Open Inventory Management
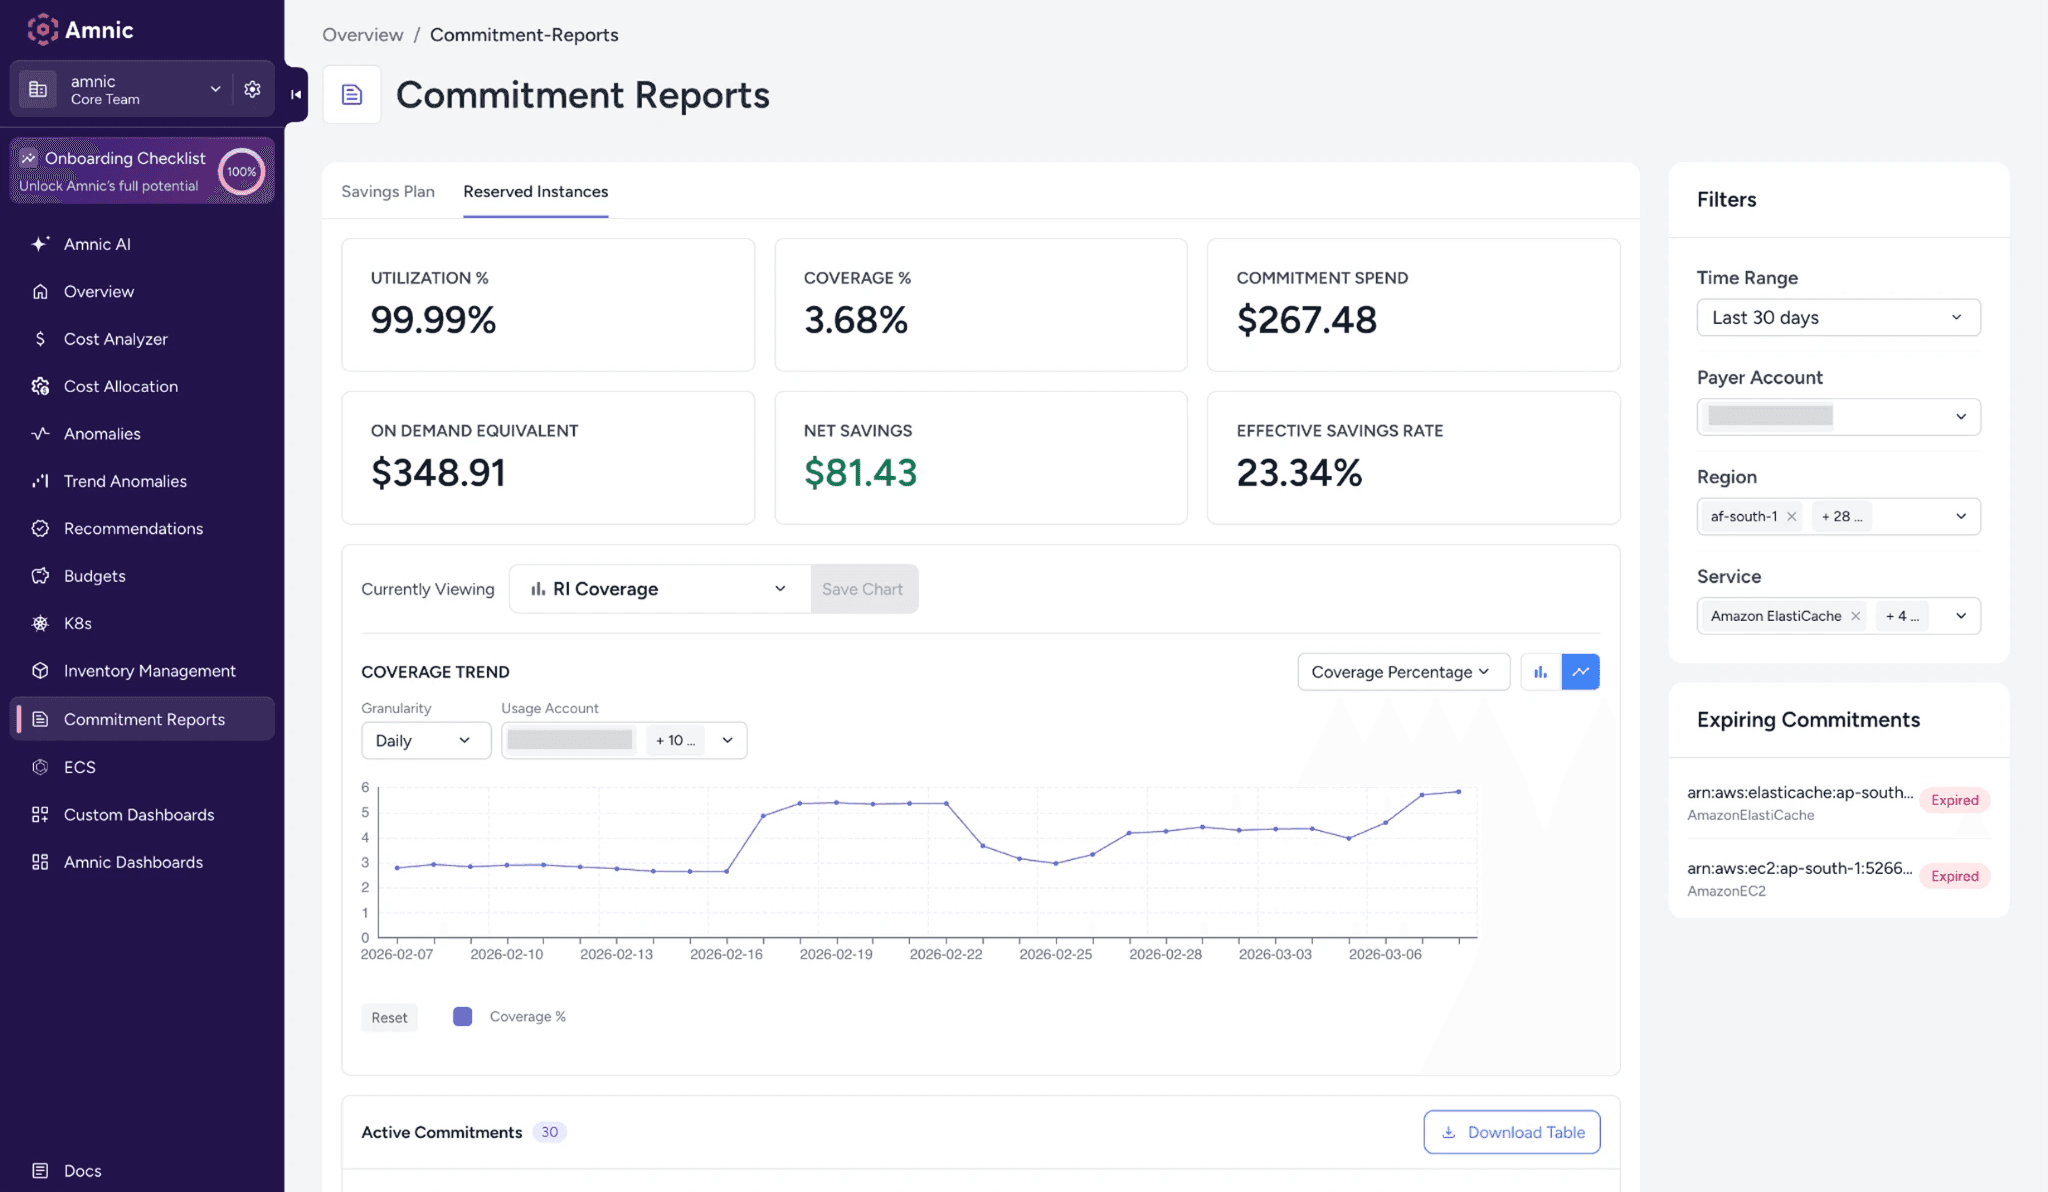2048x1192 pixels. point(149,671)
